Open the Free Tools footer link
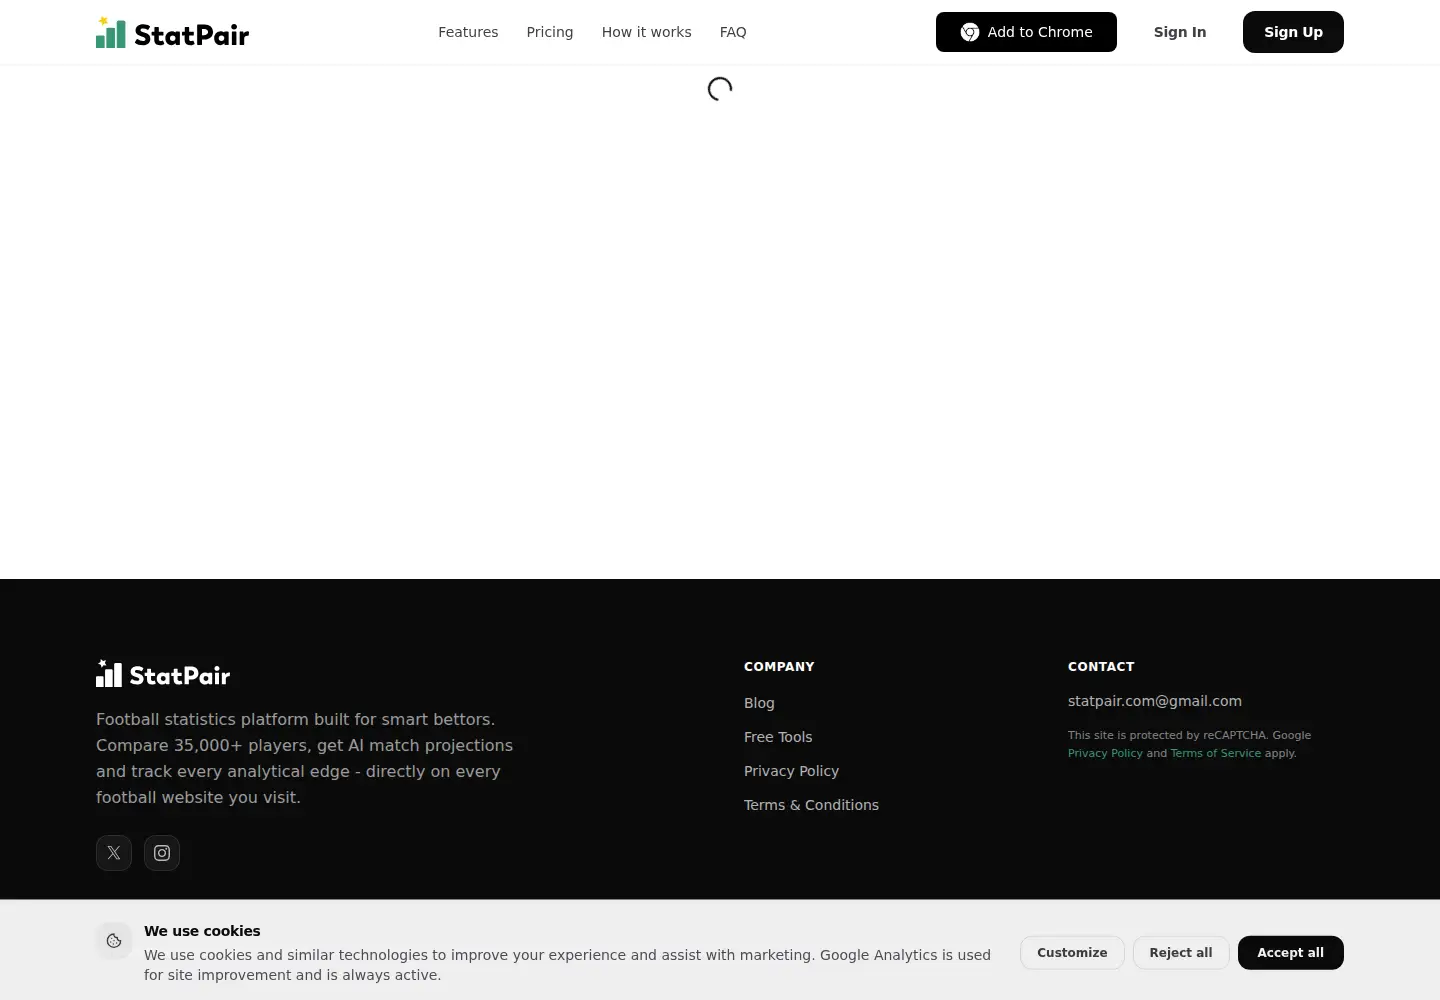 pos(778,737)
